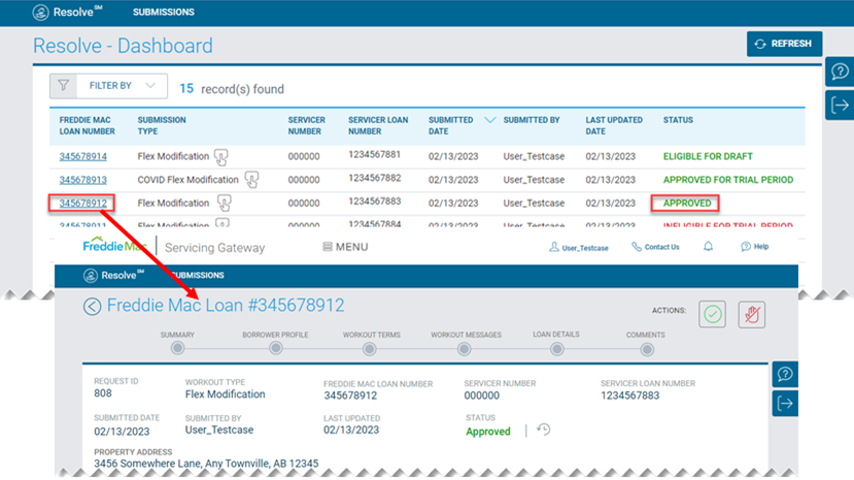Click the Resolve logo icon in top bar
This screenshot has width=854, height=480.
tap(41, 12)
